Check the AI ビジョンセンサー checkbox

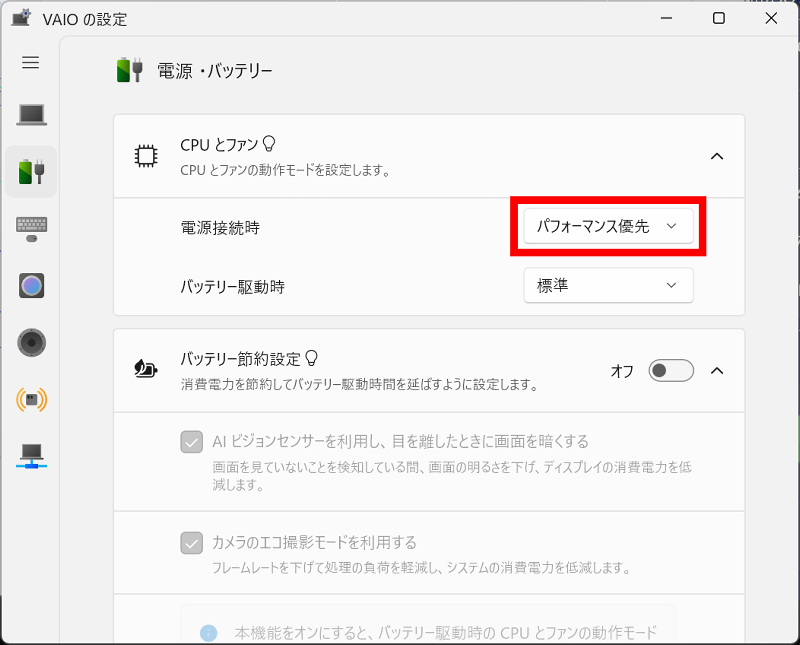pos(191,442)
